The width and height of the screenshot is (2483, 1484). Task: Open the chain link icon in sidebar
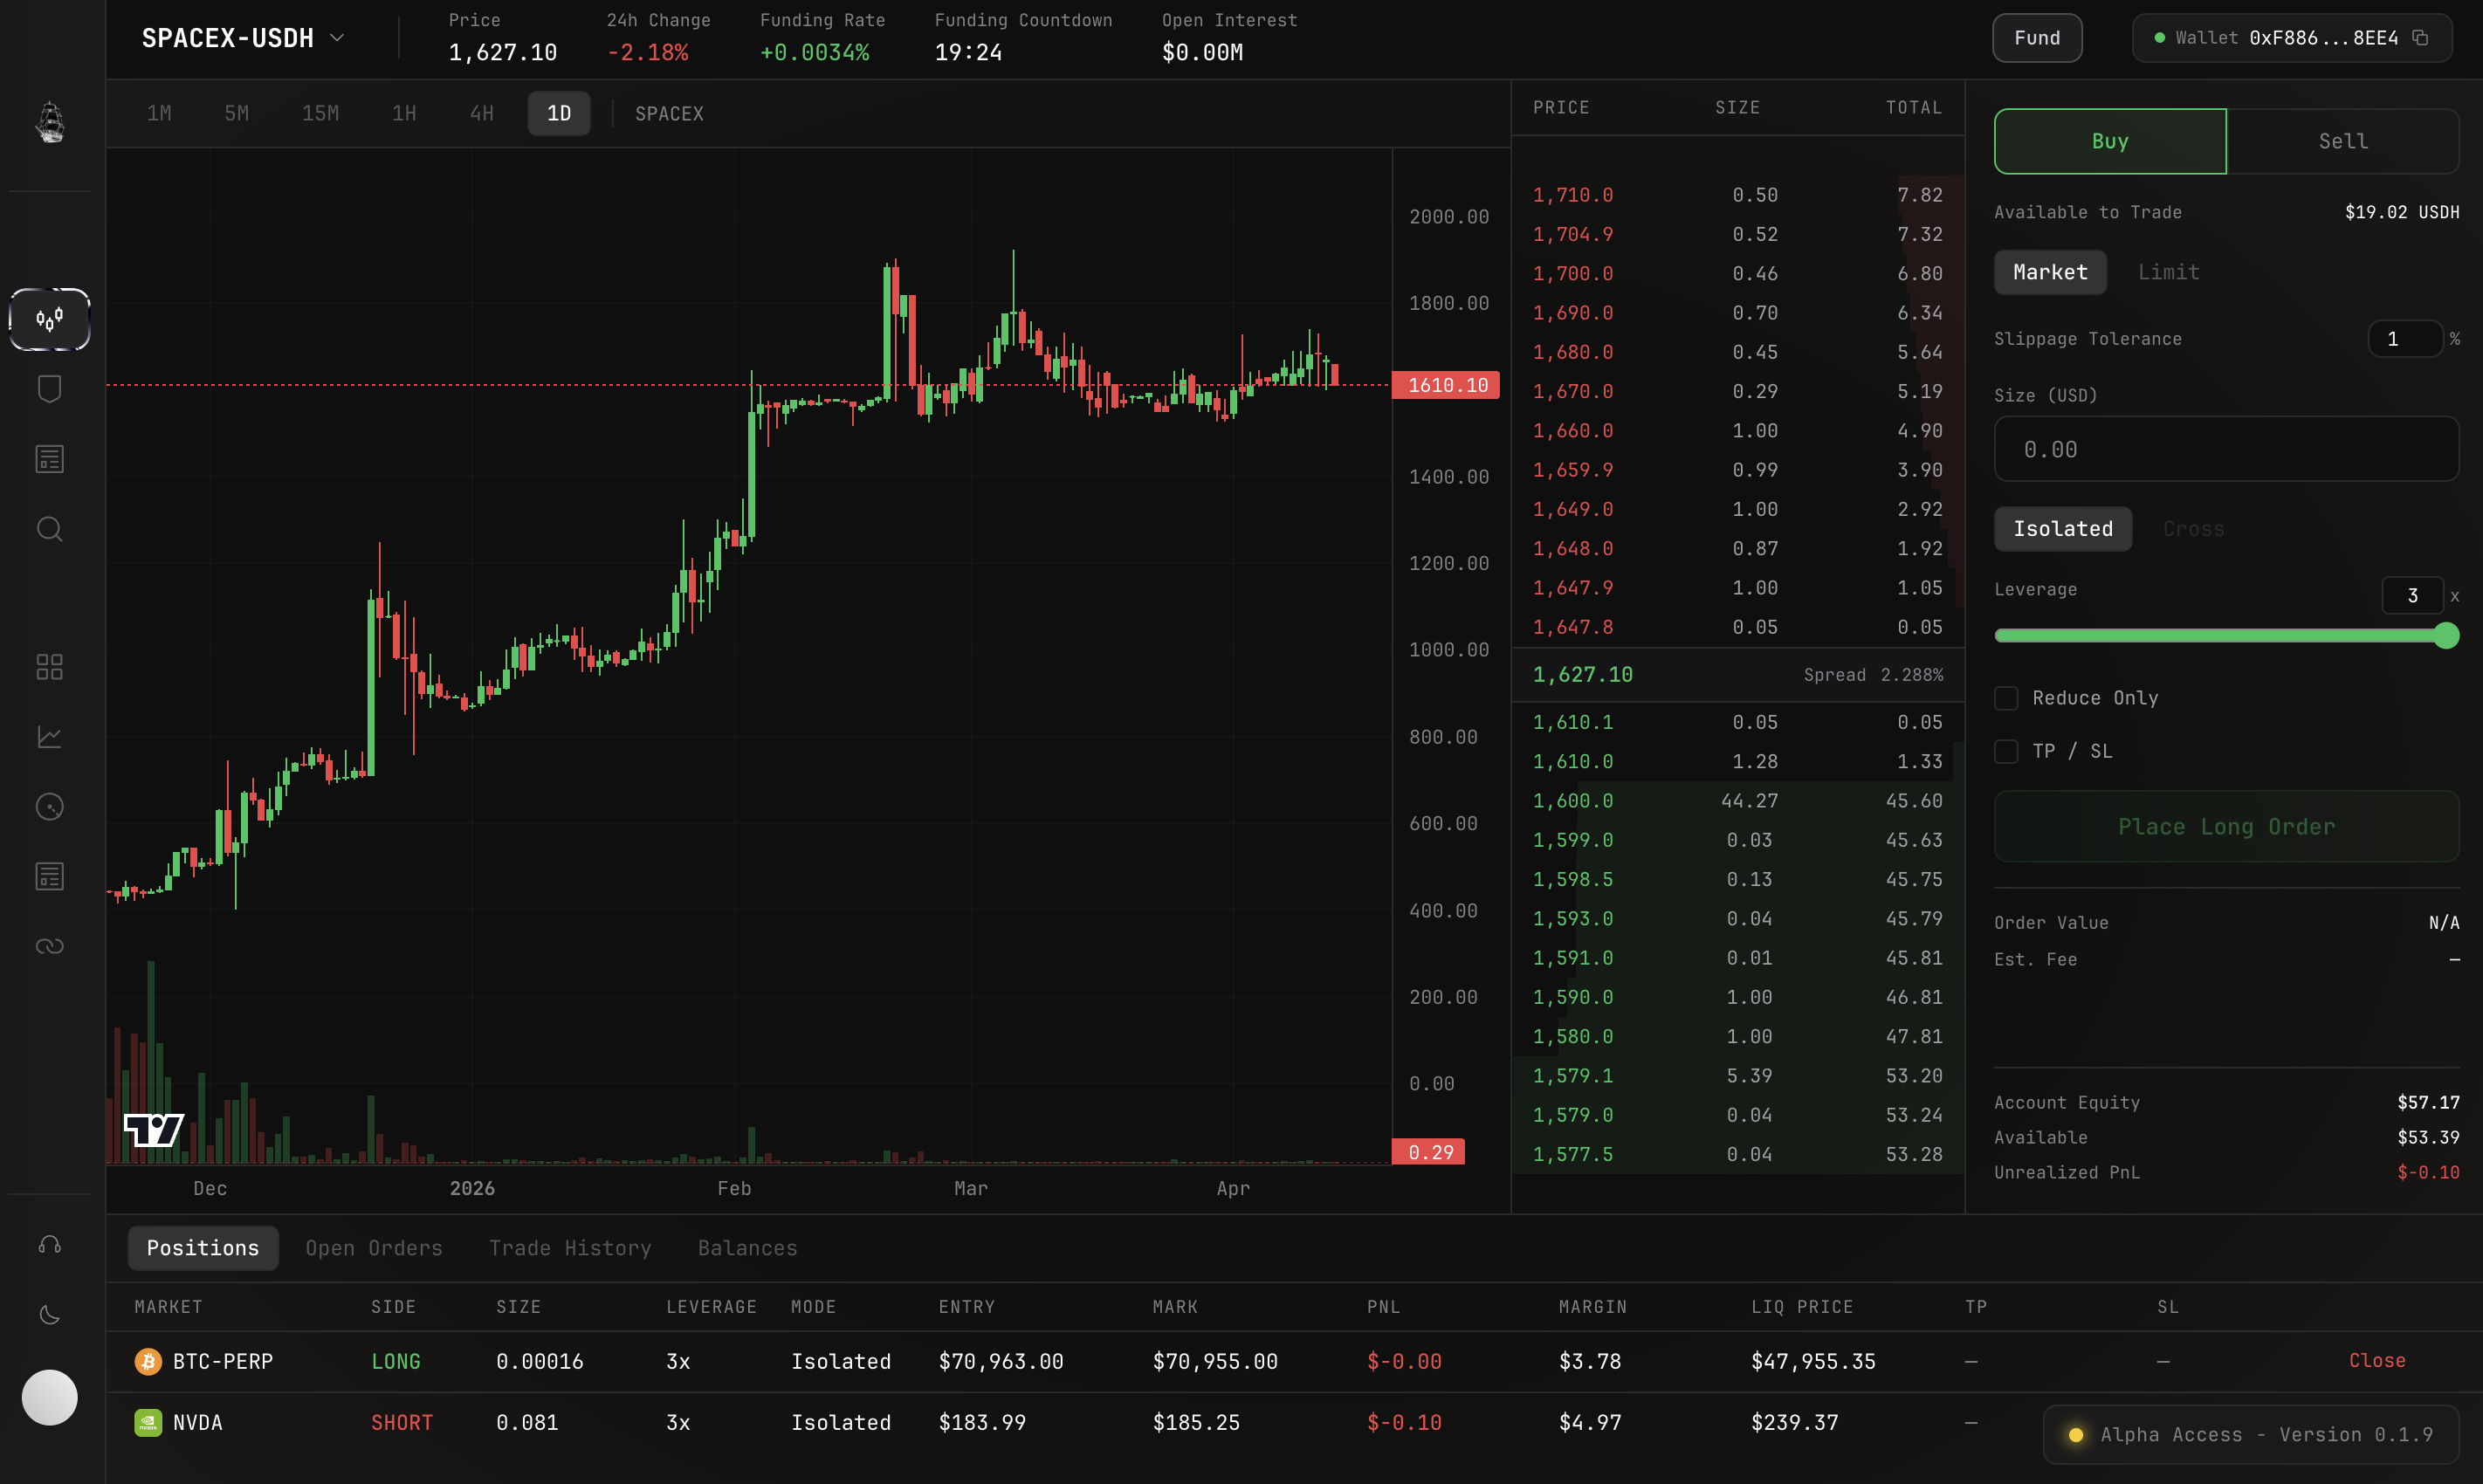(49, 946)
